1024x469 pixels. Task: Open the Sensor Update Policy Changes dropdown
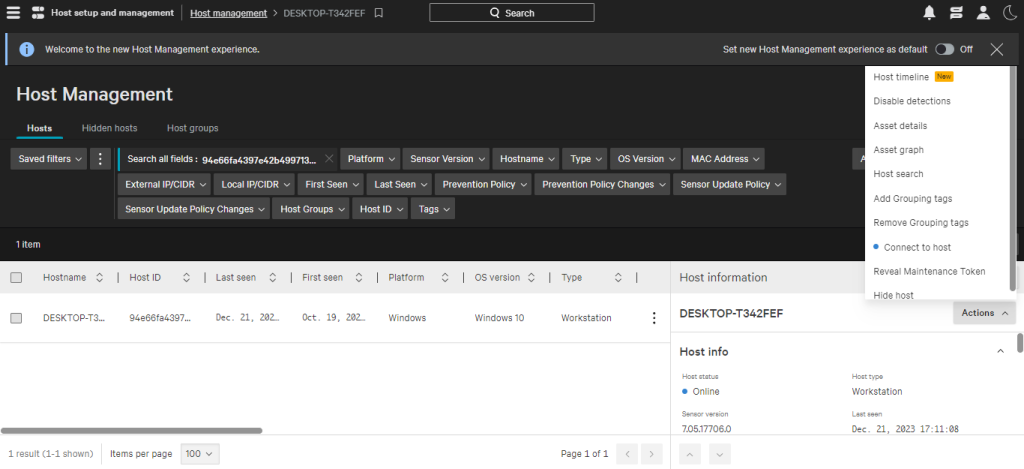193,209
